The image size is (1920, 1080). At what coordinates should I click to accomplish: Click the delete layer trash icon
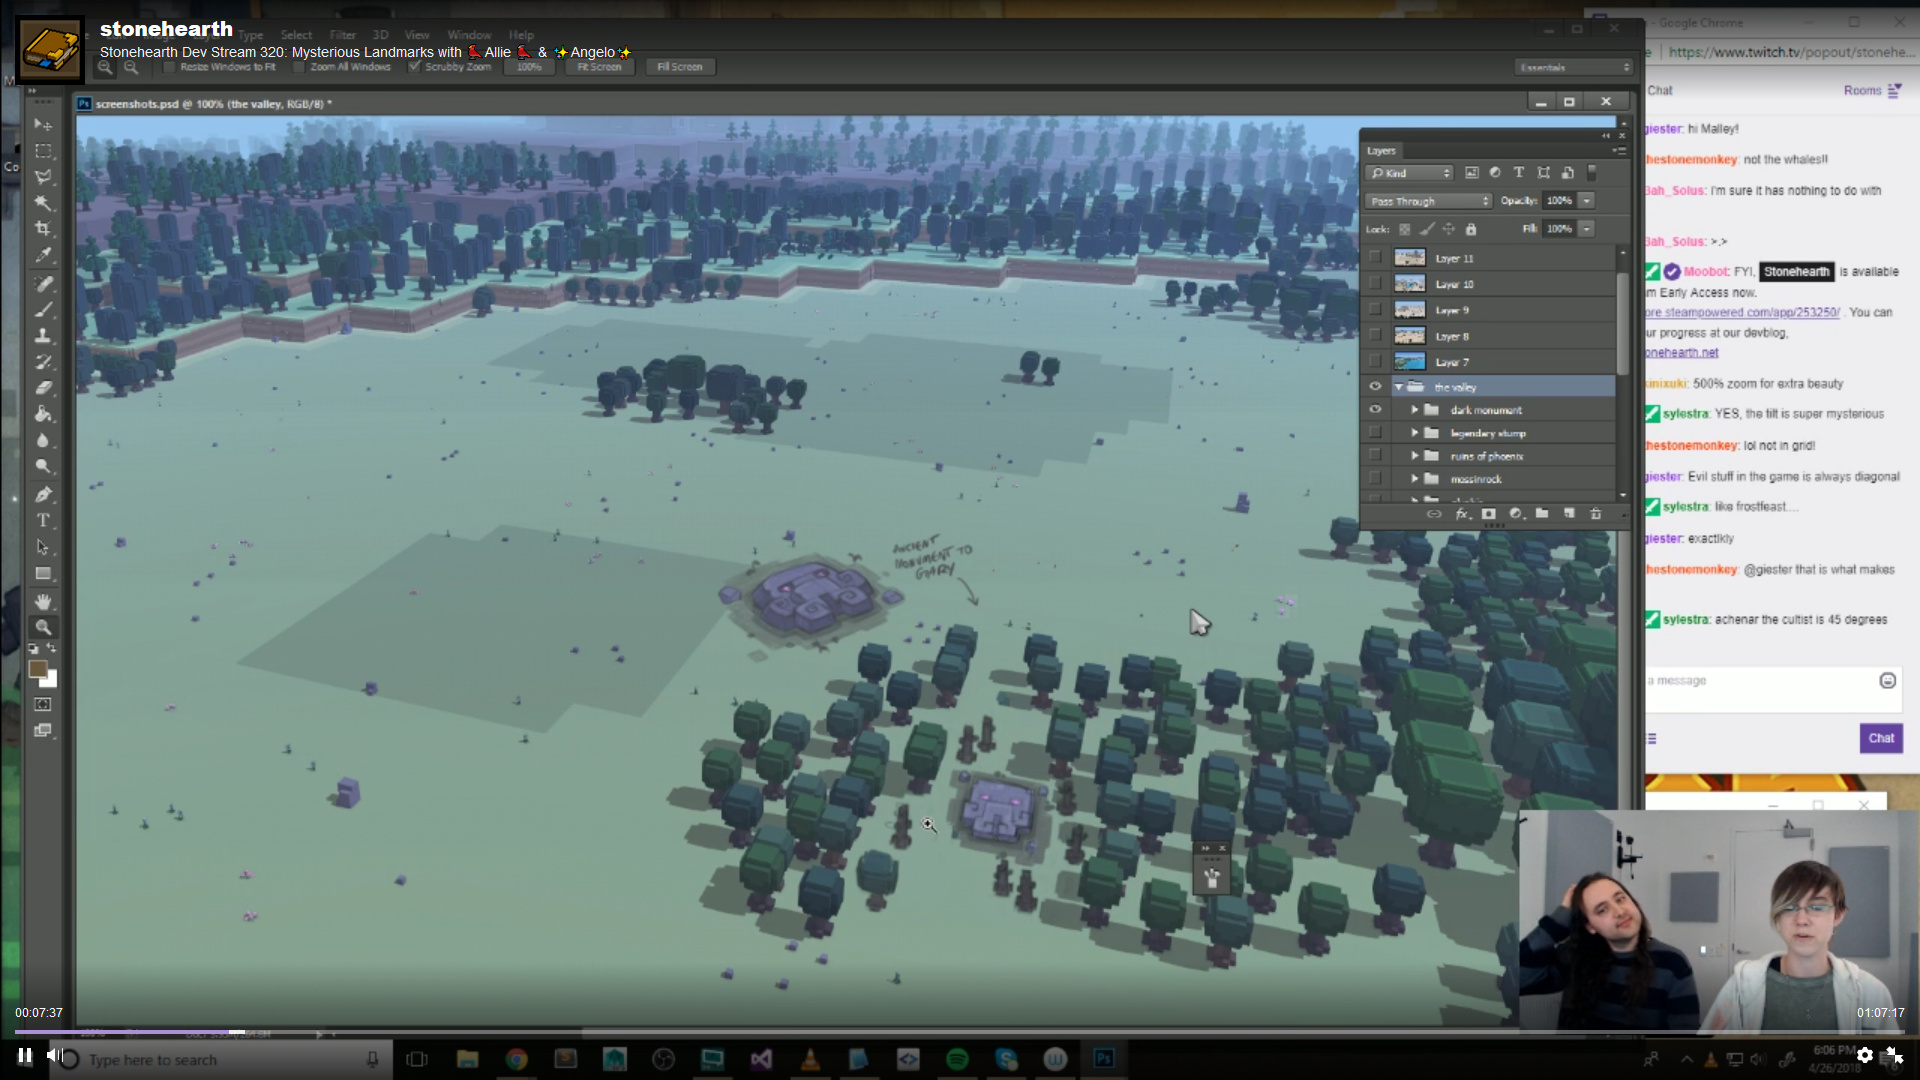(x=1596, y=514)
